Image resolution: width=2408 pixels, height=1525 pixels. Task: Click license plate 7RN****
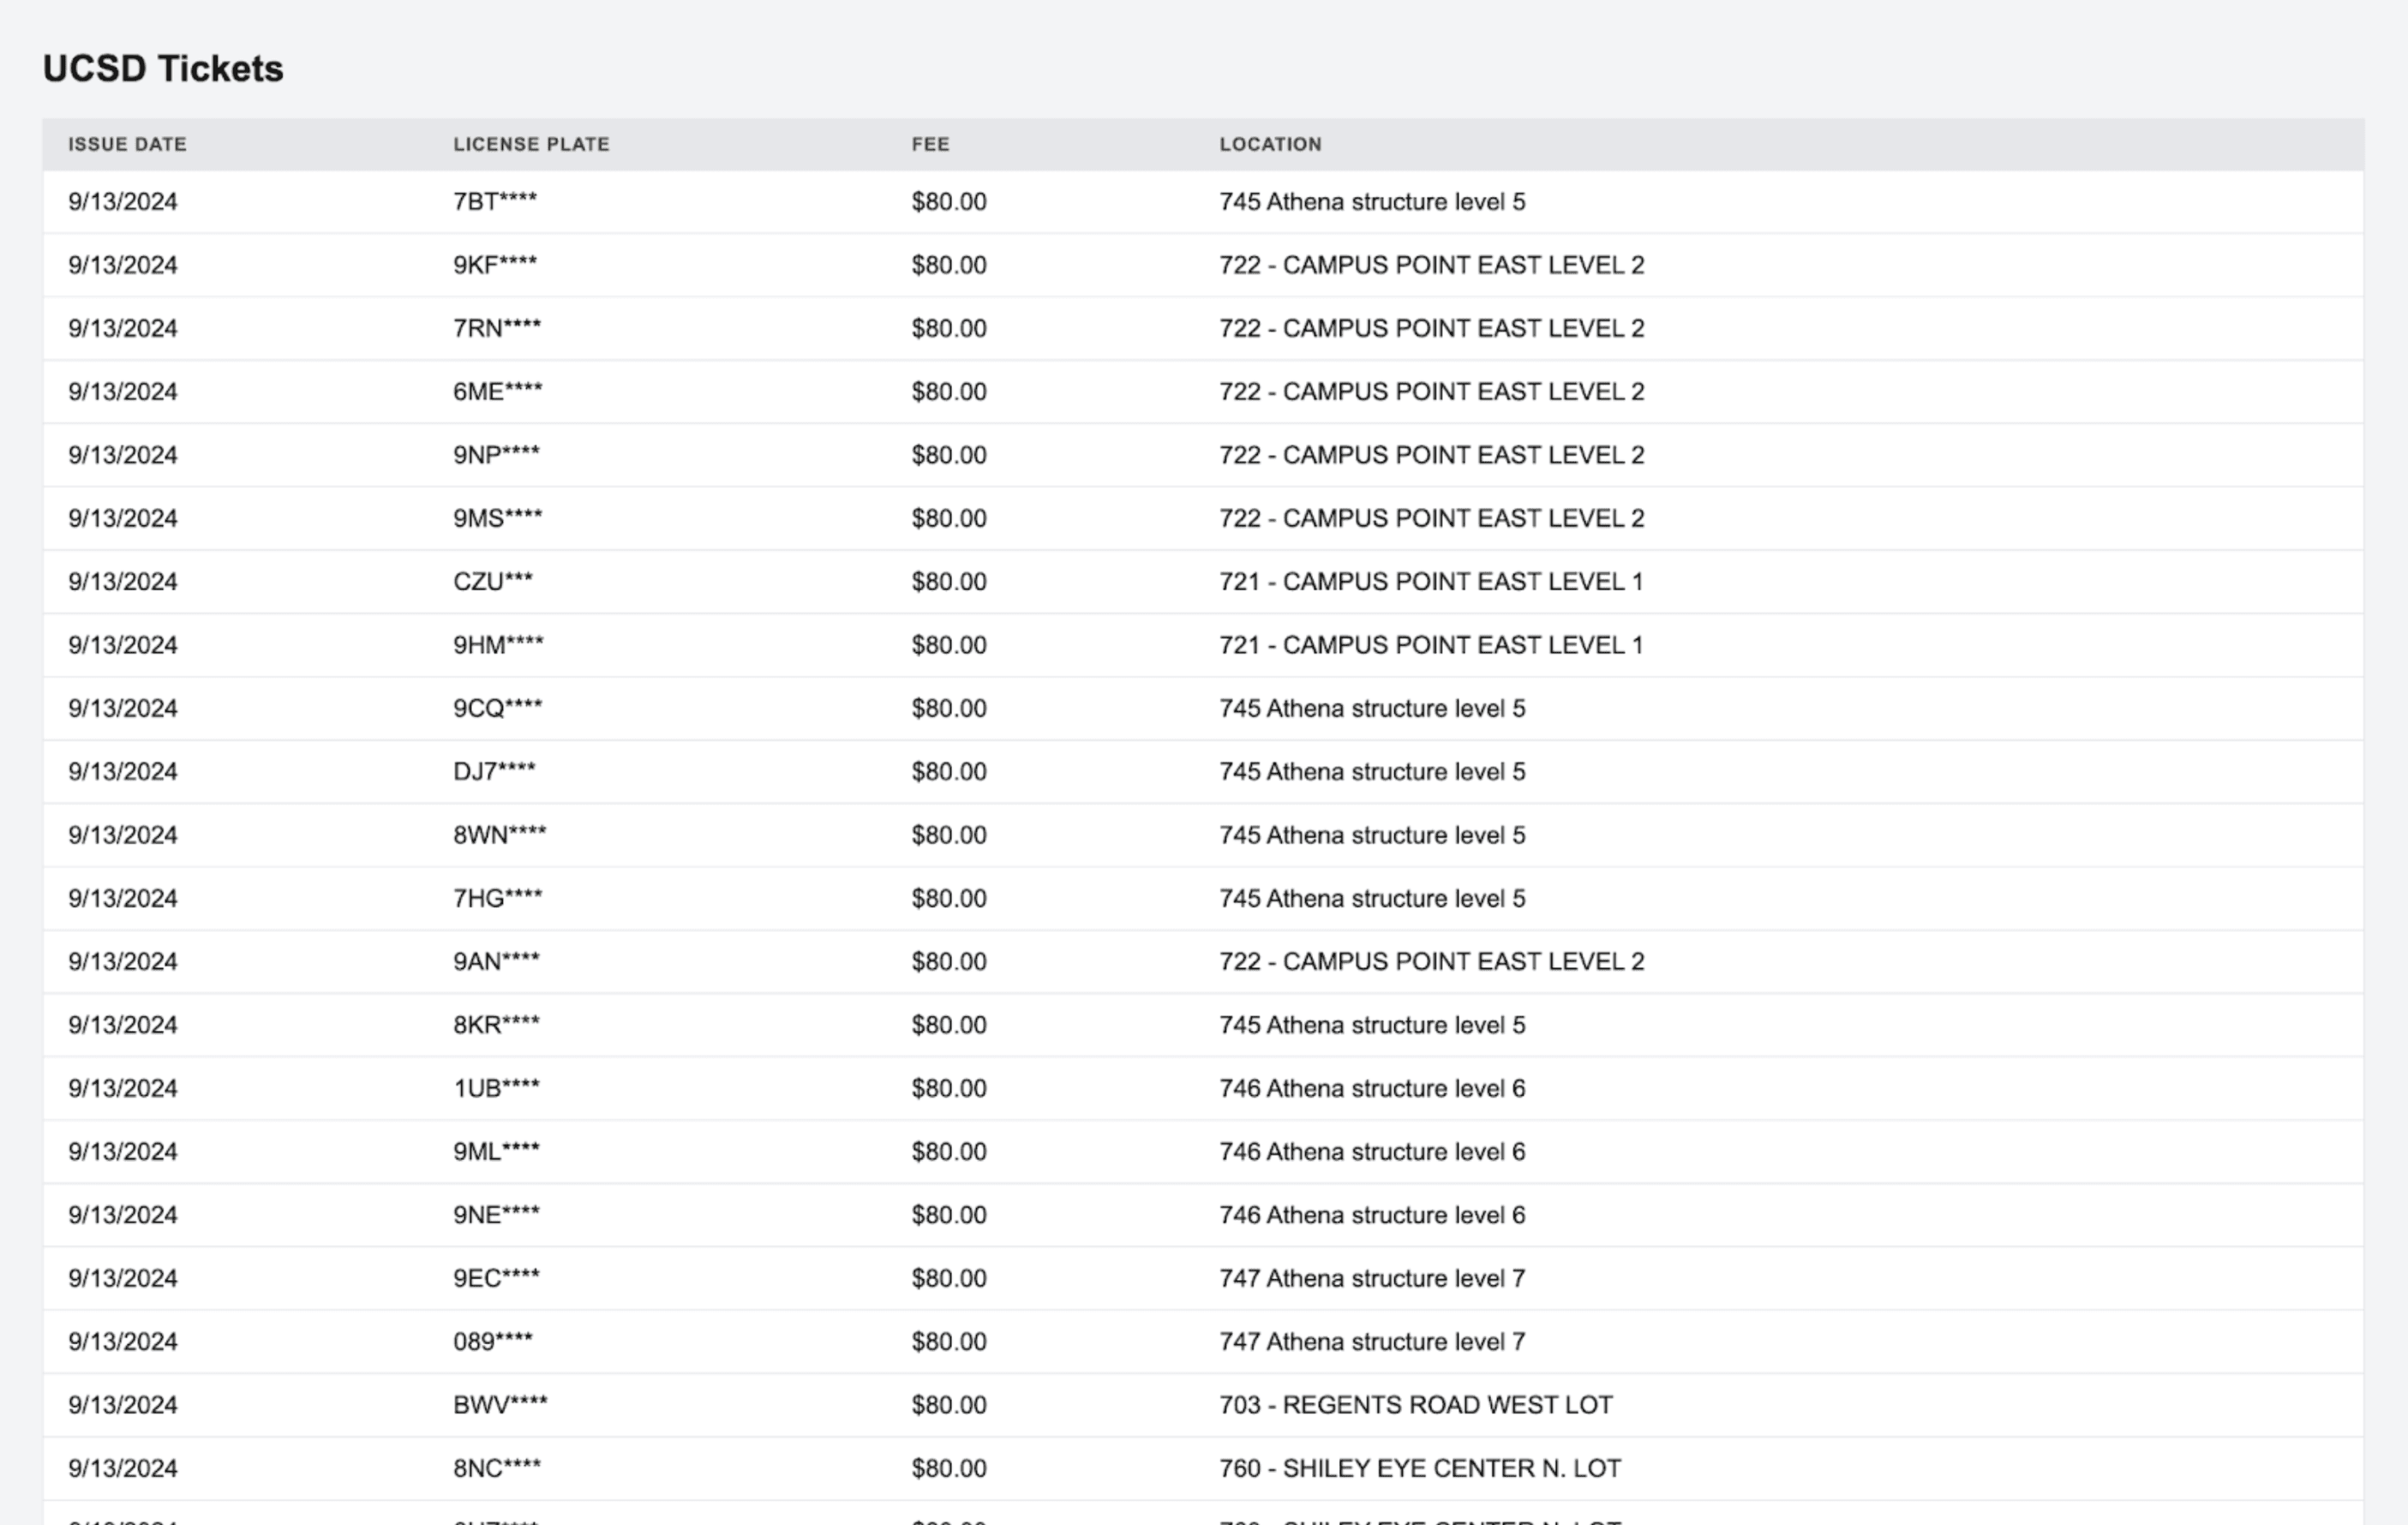(497, 328)
